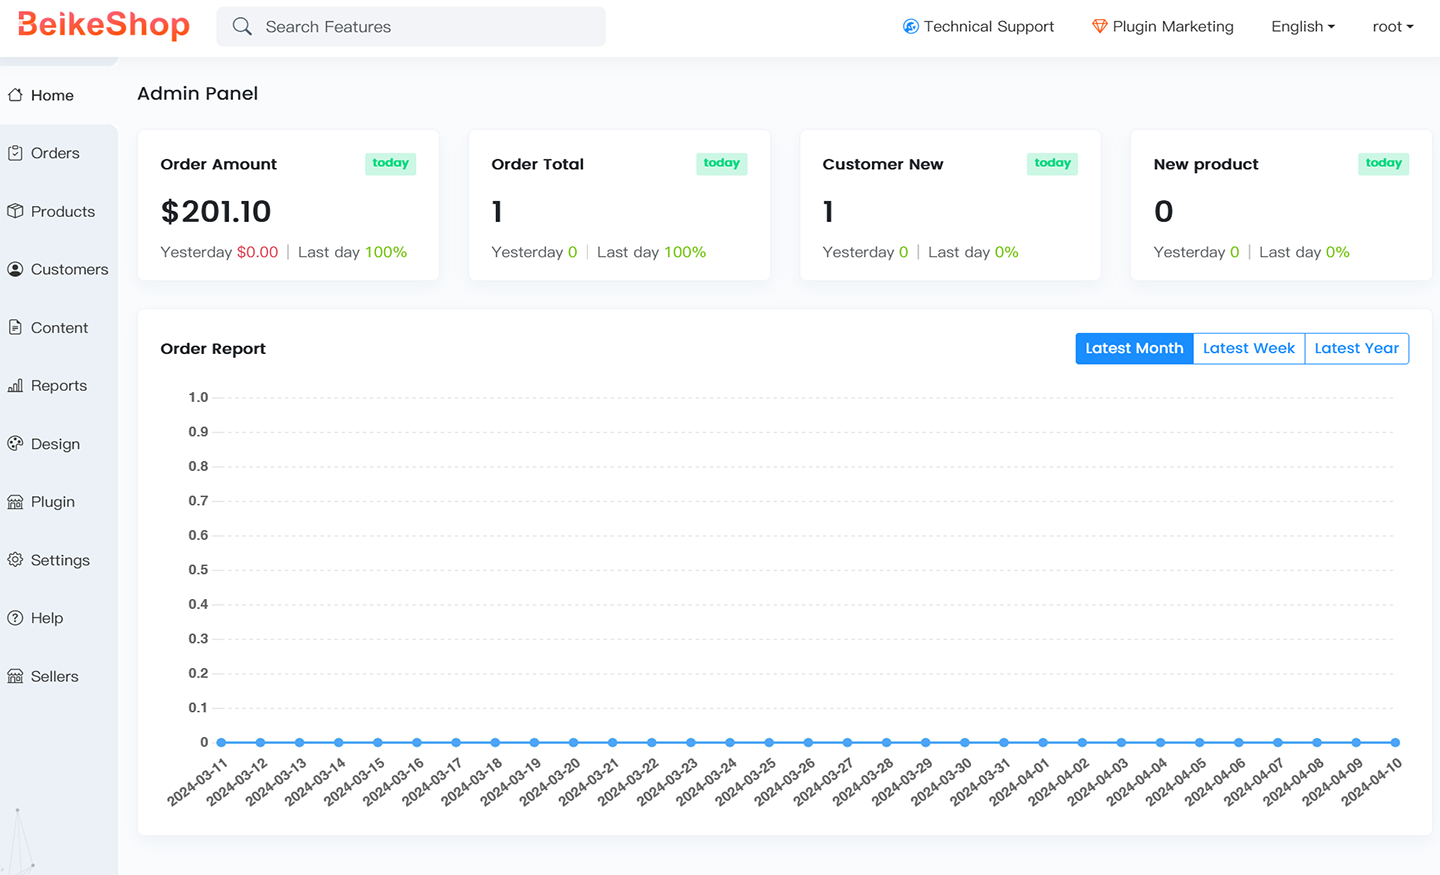Click the 0.5 y-axis label
The image size is (1440, 875).
[x=198, y=570]
